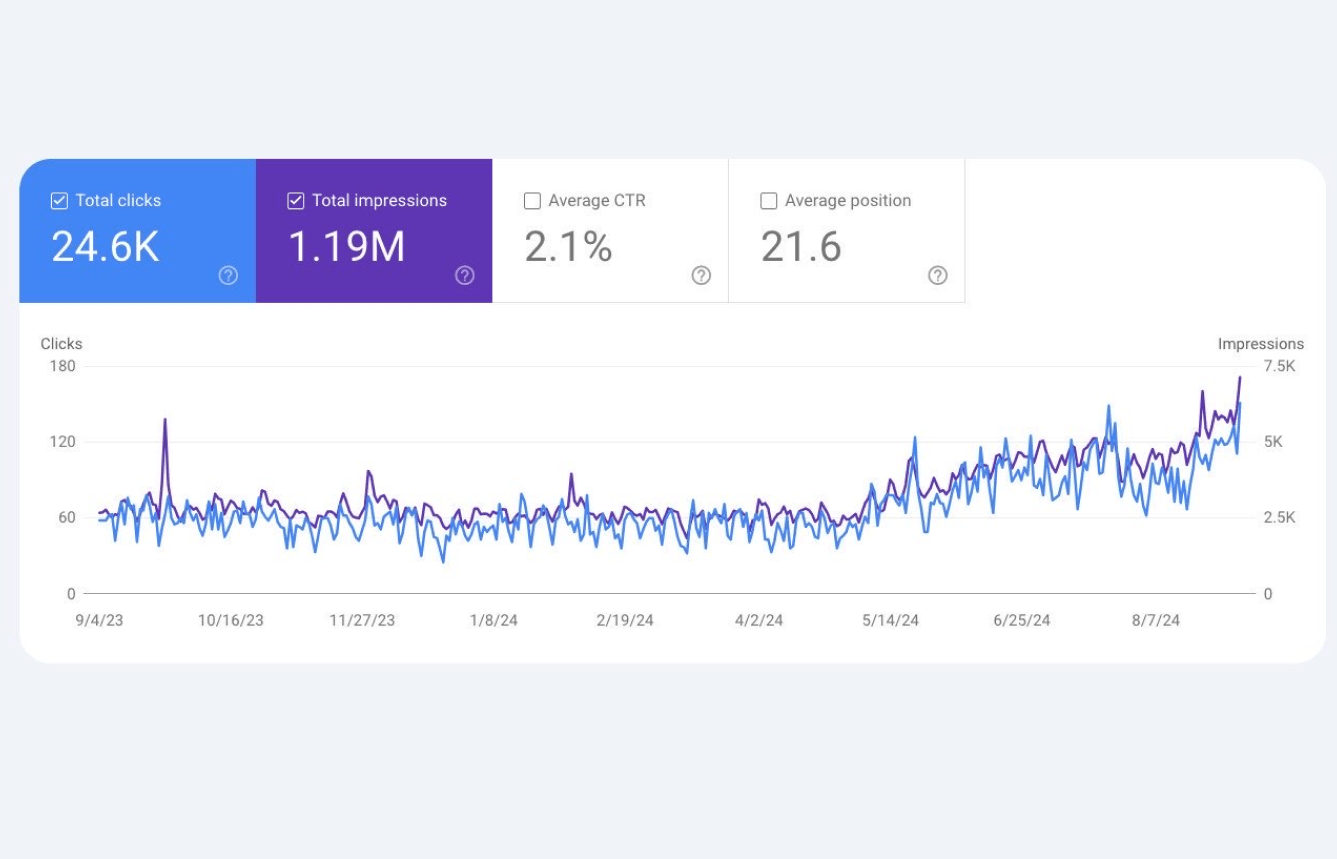This screenshot has height=859, width=1337.
Task: Click the 24.6K clicks value
Action: (105, 247)
